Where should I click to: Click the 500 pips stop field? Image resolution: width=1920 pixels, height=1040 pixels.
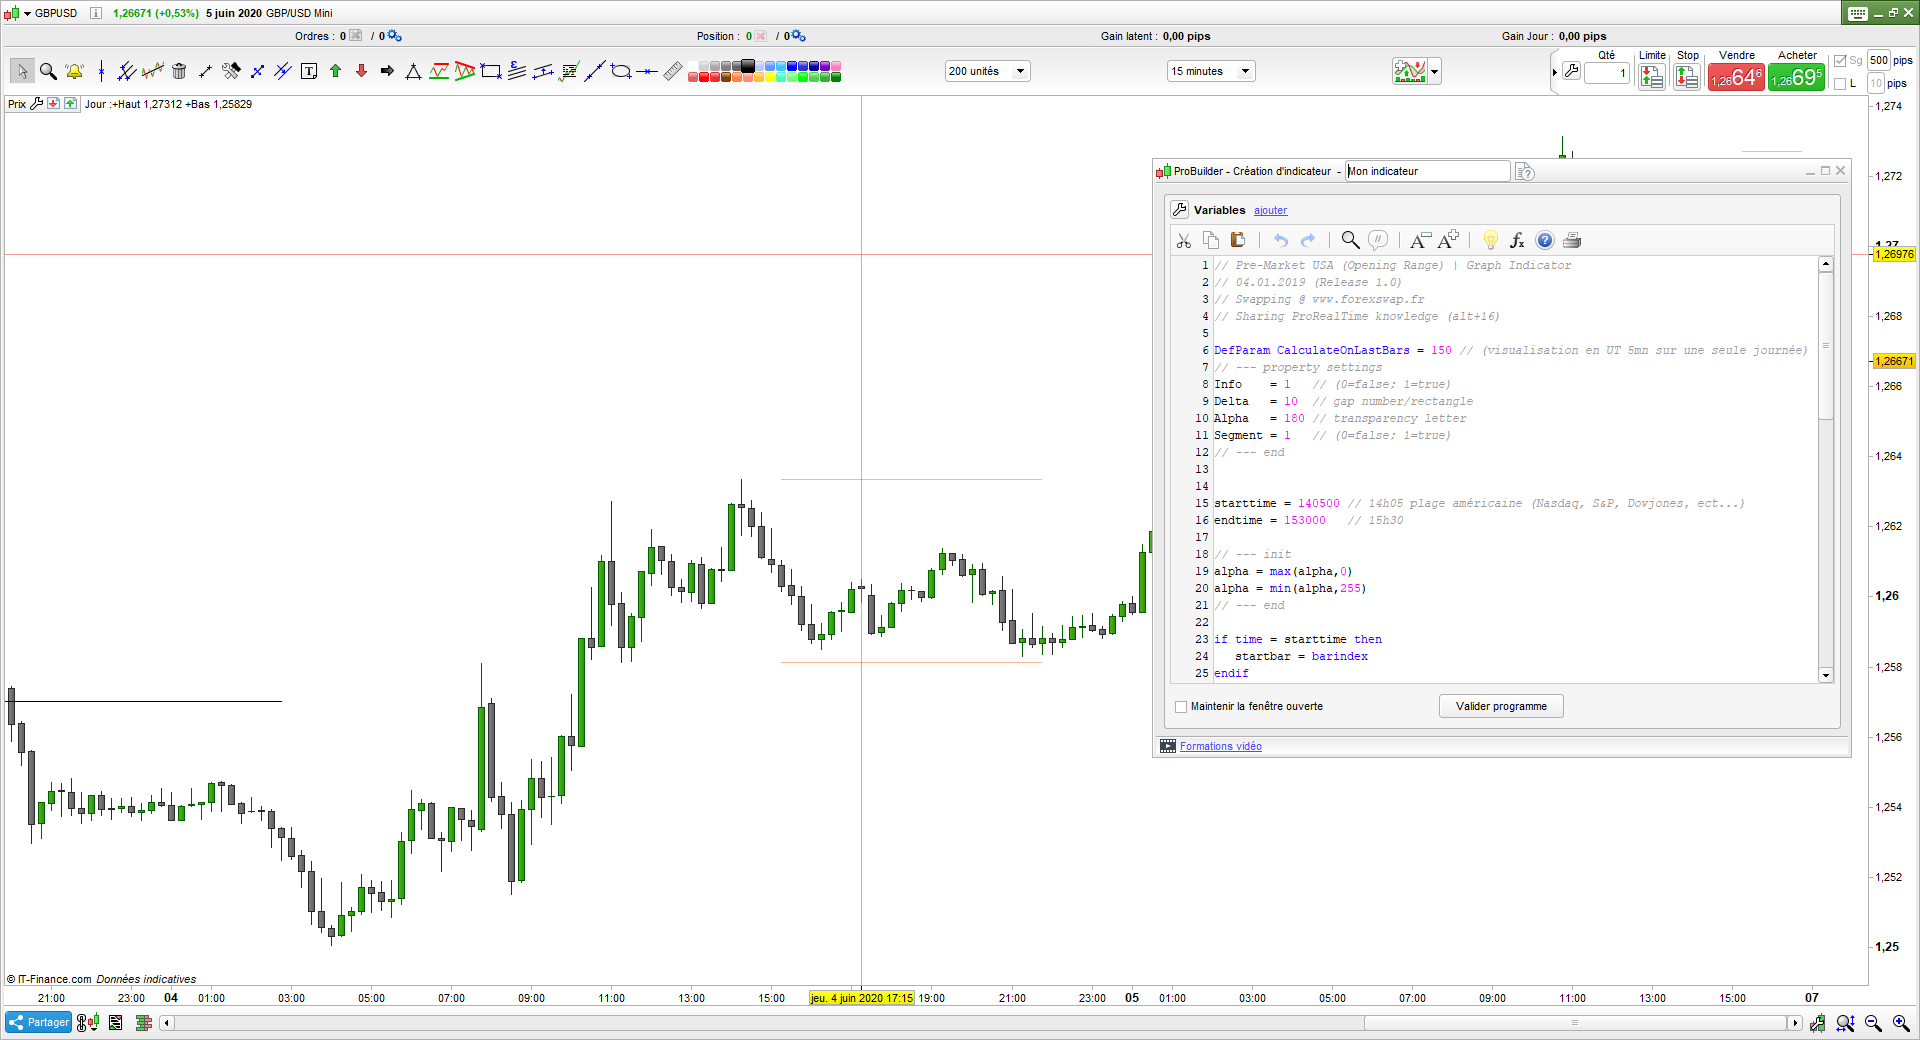click(1879, 60)
